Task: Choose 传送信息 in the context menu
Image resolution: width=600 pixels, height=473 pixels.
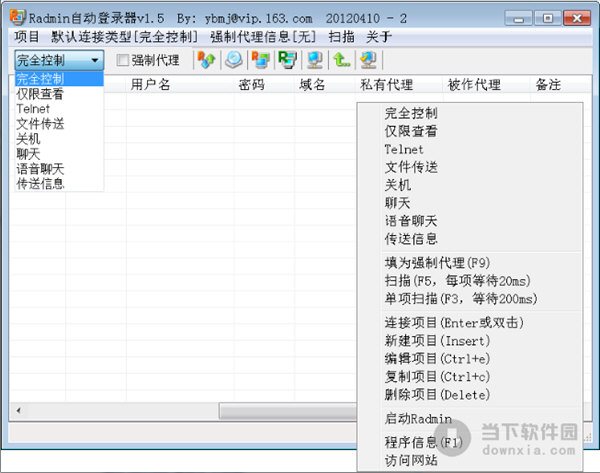Action: click(470, 239)
